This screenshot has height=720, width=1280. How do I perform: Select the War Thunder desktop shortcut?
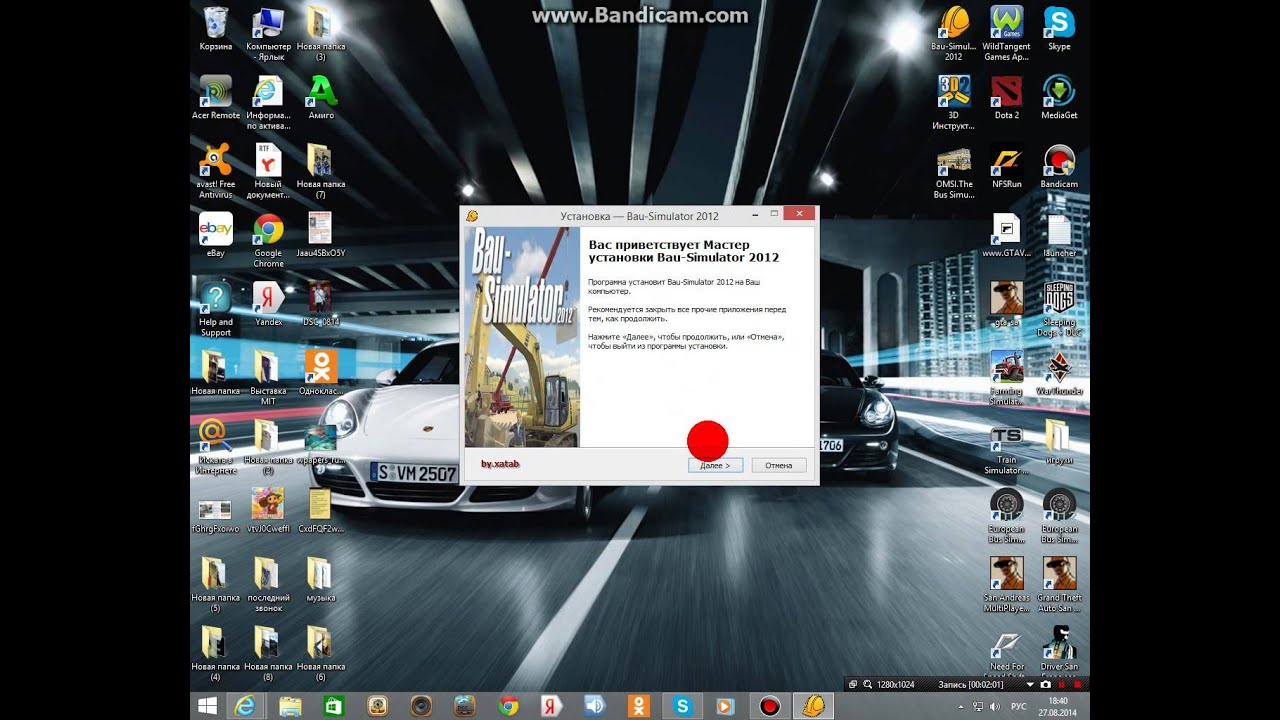[1059, 373]
